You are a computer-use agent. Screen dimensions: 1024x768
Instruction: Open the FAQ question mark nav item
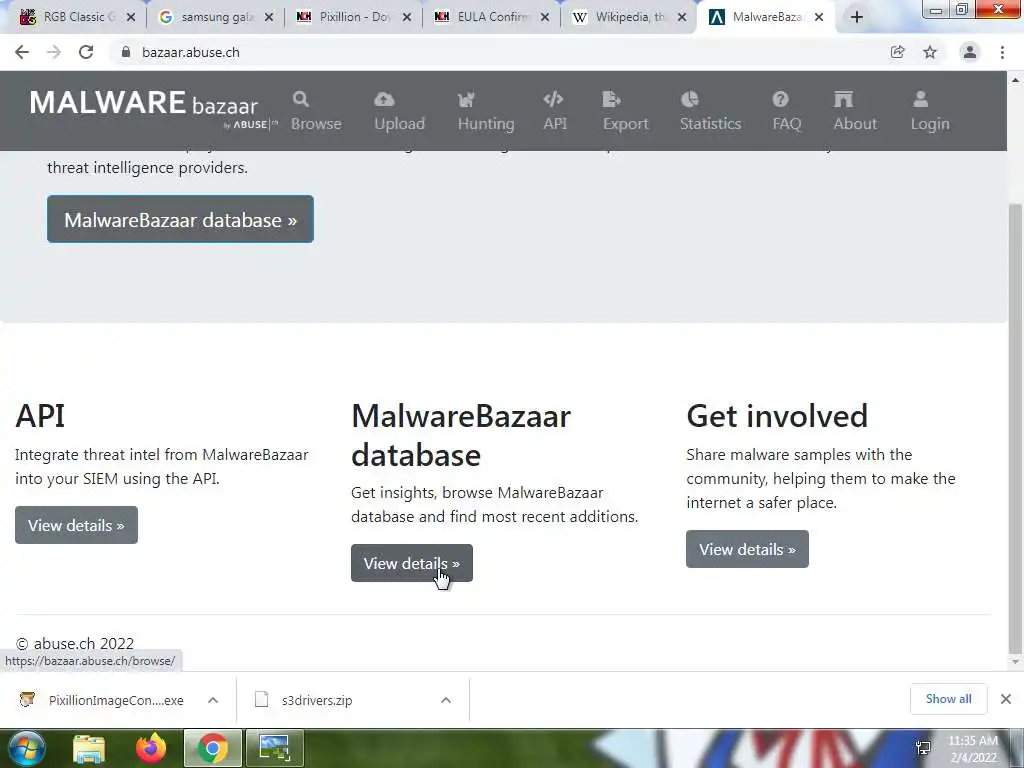[786, 111]
